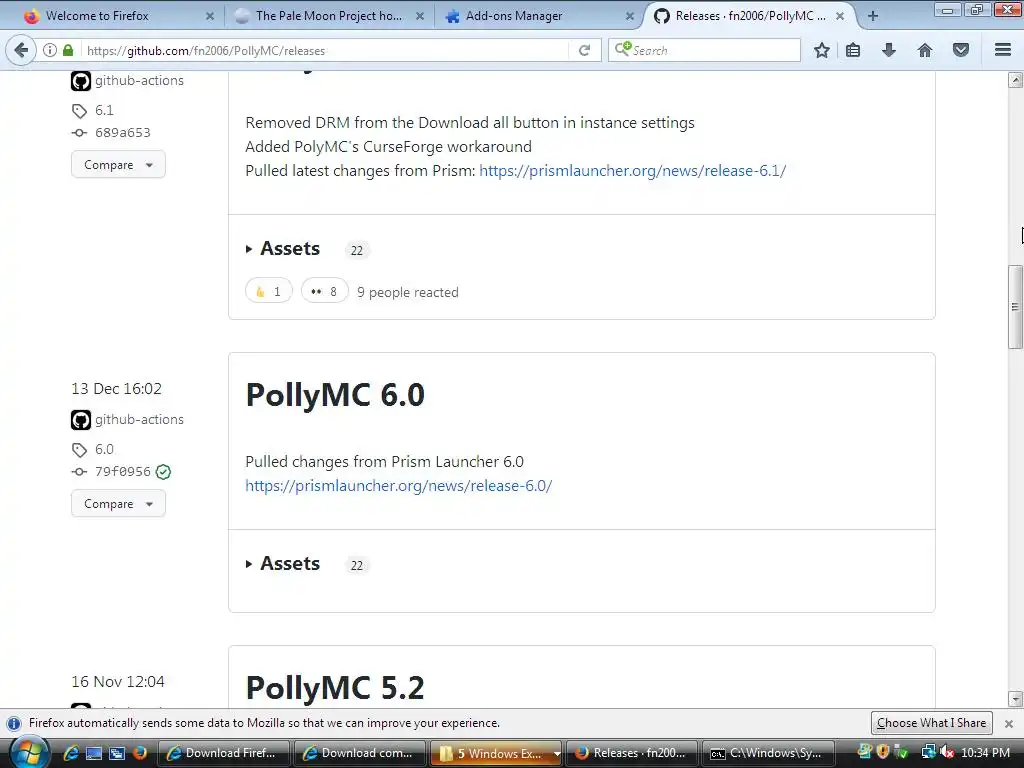Image resolution: width=1024 pixels, height=768 pixels.
Task: Open C:\Windows\Sy... command prompt taskbar item
Action: point(769,753)
